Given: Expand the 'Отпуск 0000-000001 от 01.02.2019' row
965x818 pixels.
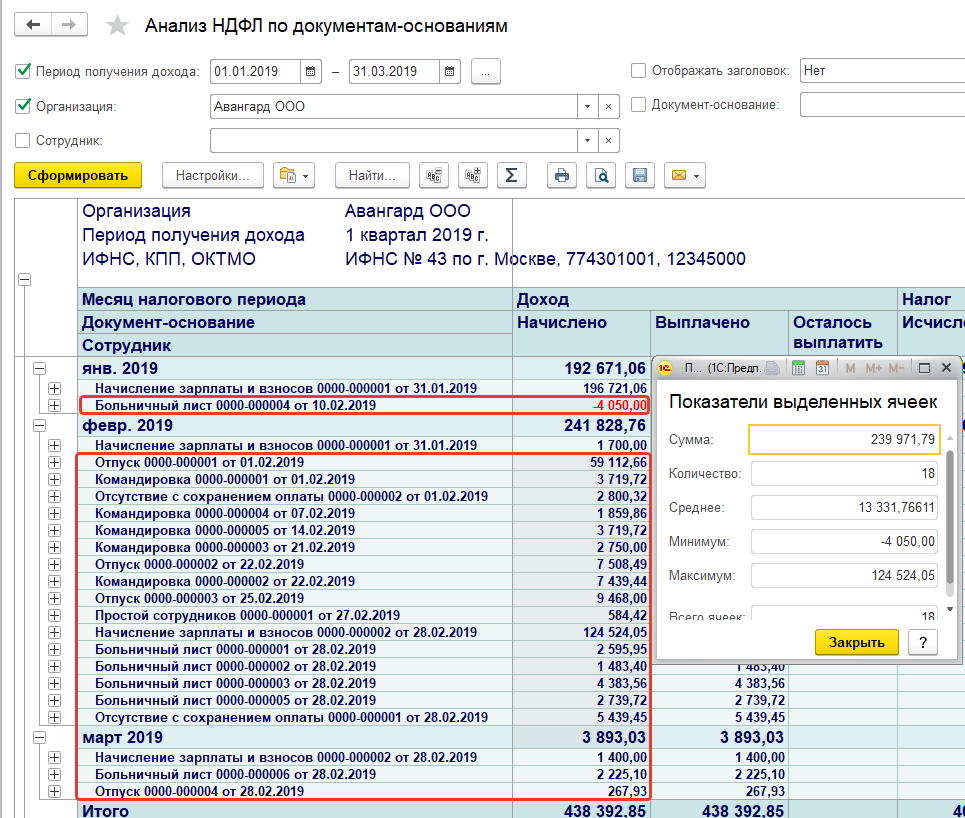Looking at the screenshot, I should (x=54, y=462).
